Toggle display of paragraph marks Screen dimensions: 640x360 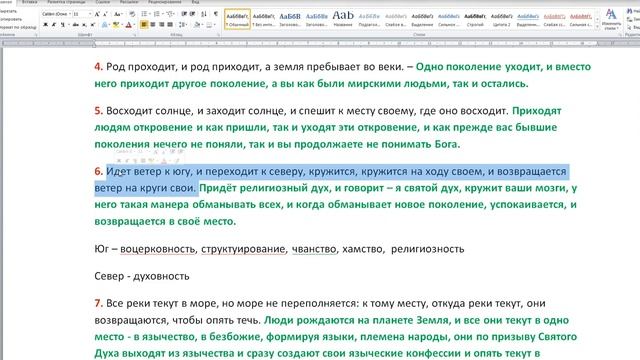pos(216,14)
